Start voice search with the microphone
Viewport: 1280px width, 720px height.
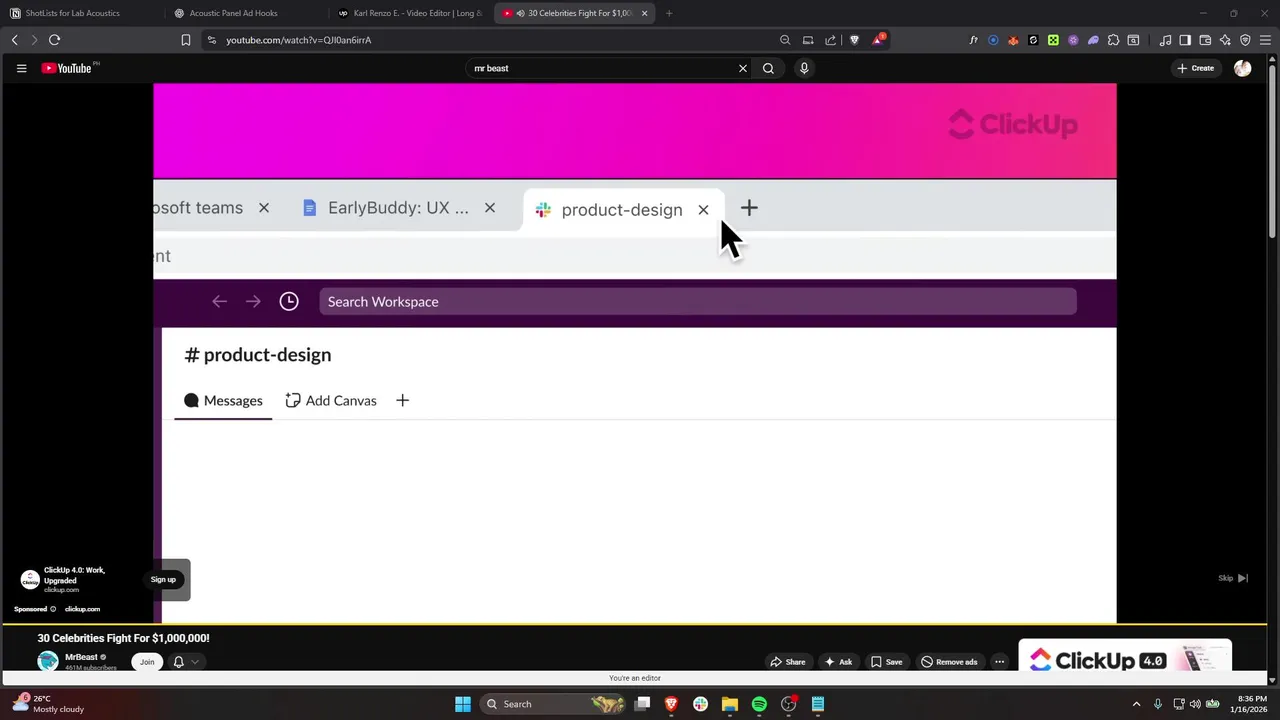point(804,68)
